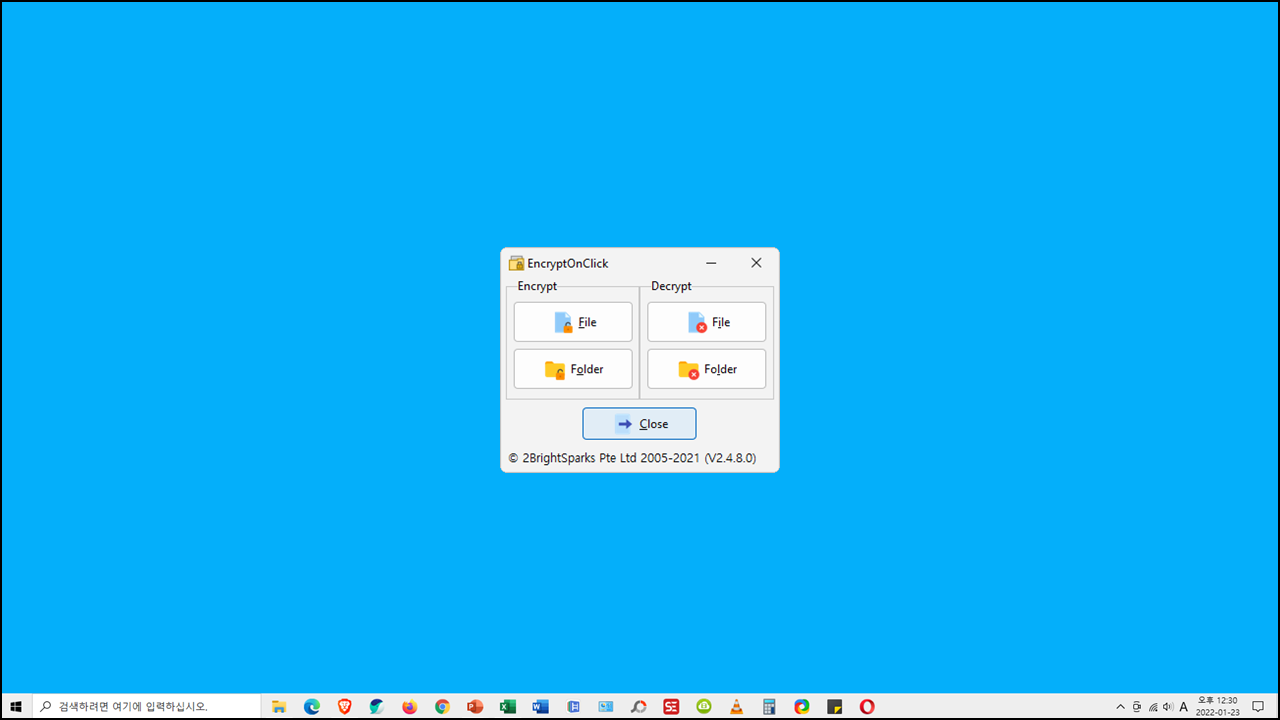The width and height of the screenshot is (1280, 720).
Task: Open the notification center
Action: point(1258,707)
